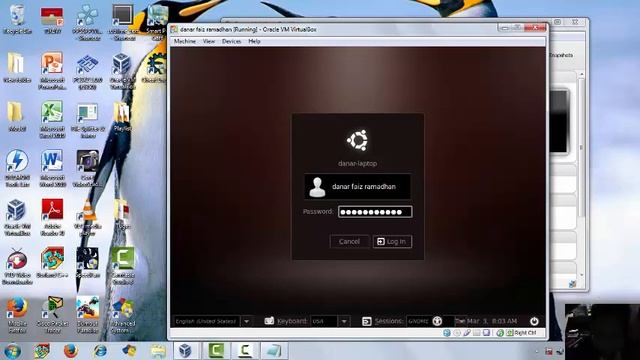640x360 pixels.
Task: Open the Adobe Reader desktop shortcut
Action: click(52, 217)
